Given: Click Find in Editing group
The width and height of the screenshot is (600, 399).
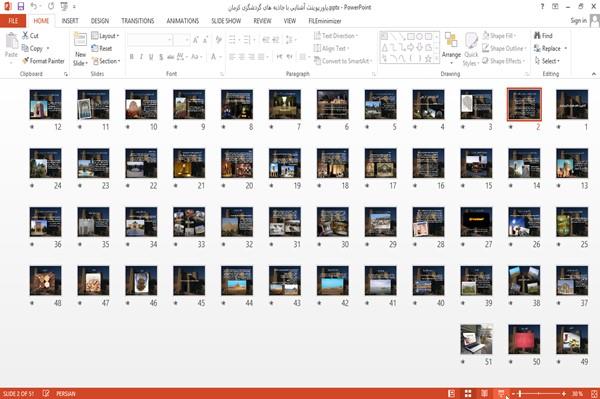Looking at the screenshot, I should (x=543, y=36).
